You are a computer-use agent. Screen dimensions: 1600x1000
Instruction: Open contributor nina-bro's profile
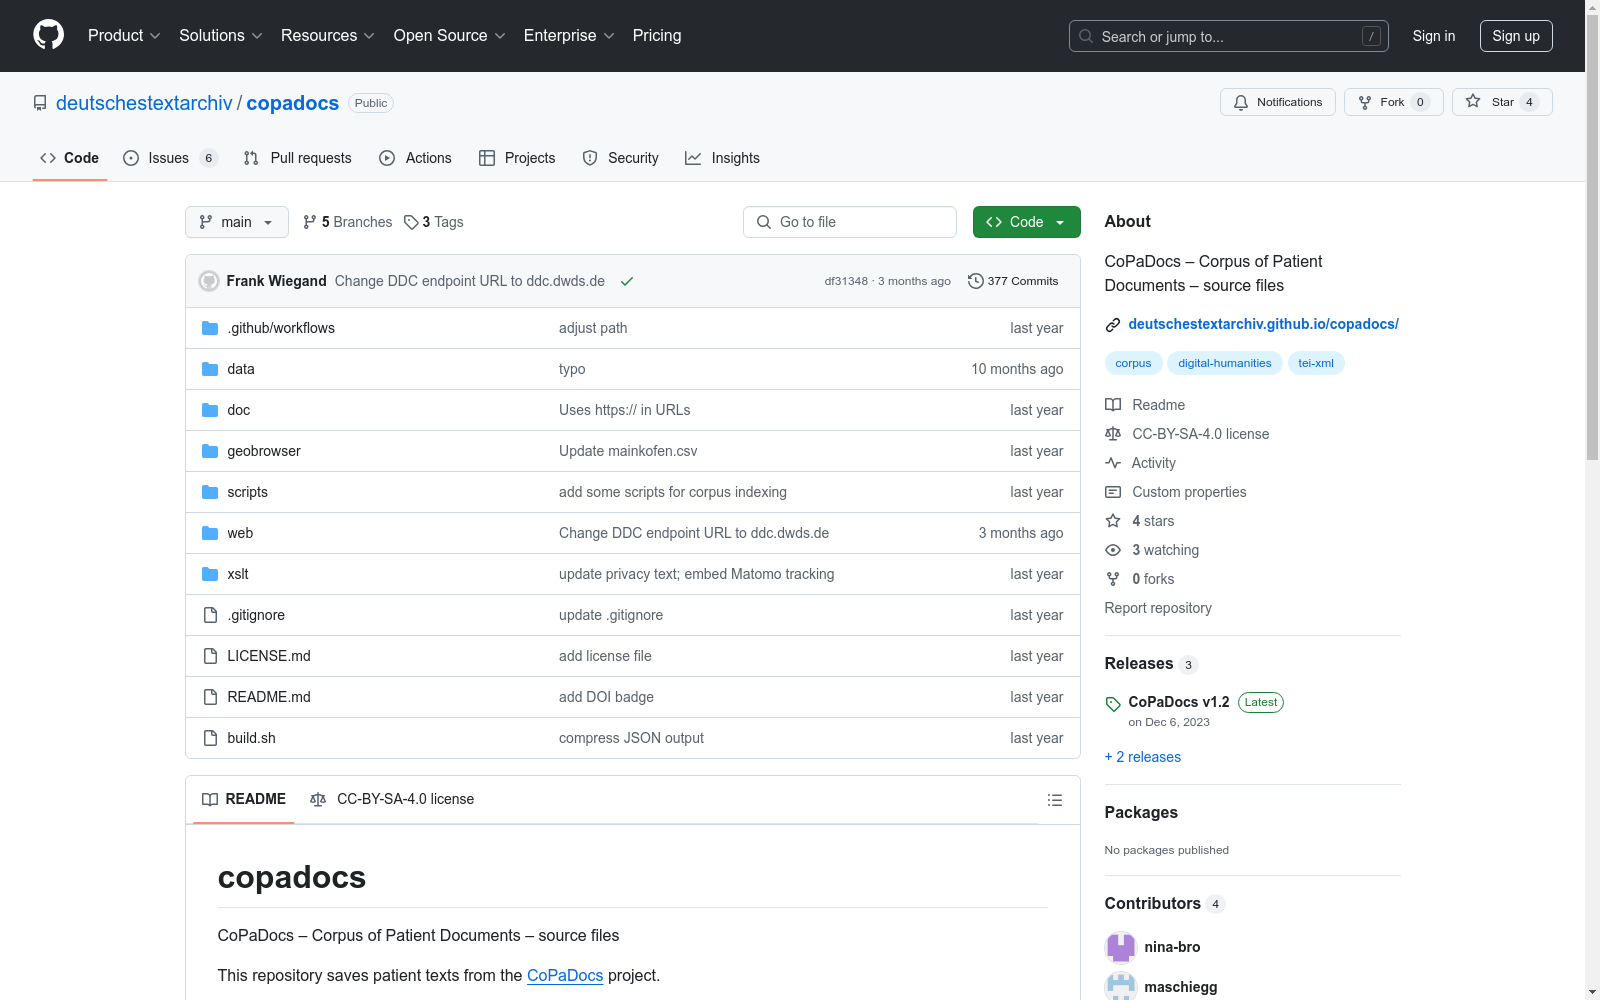coord(1172,947)
